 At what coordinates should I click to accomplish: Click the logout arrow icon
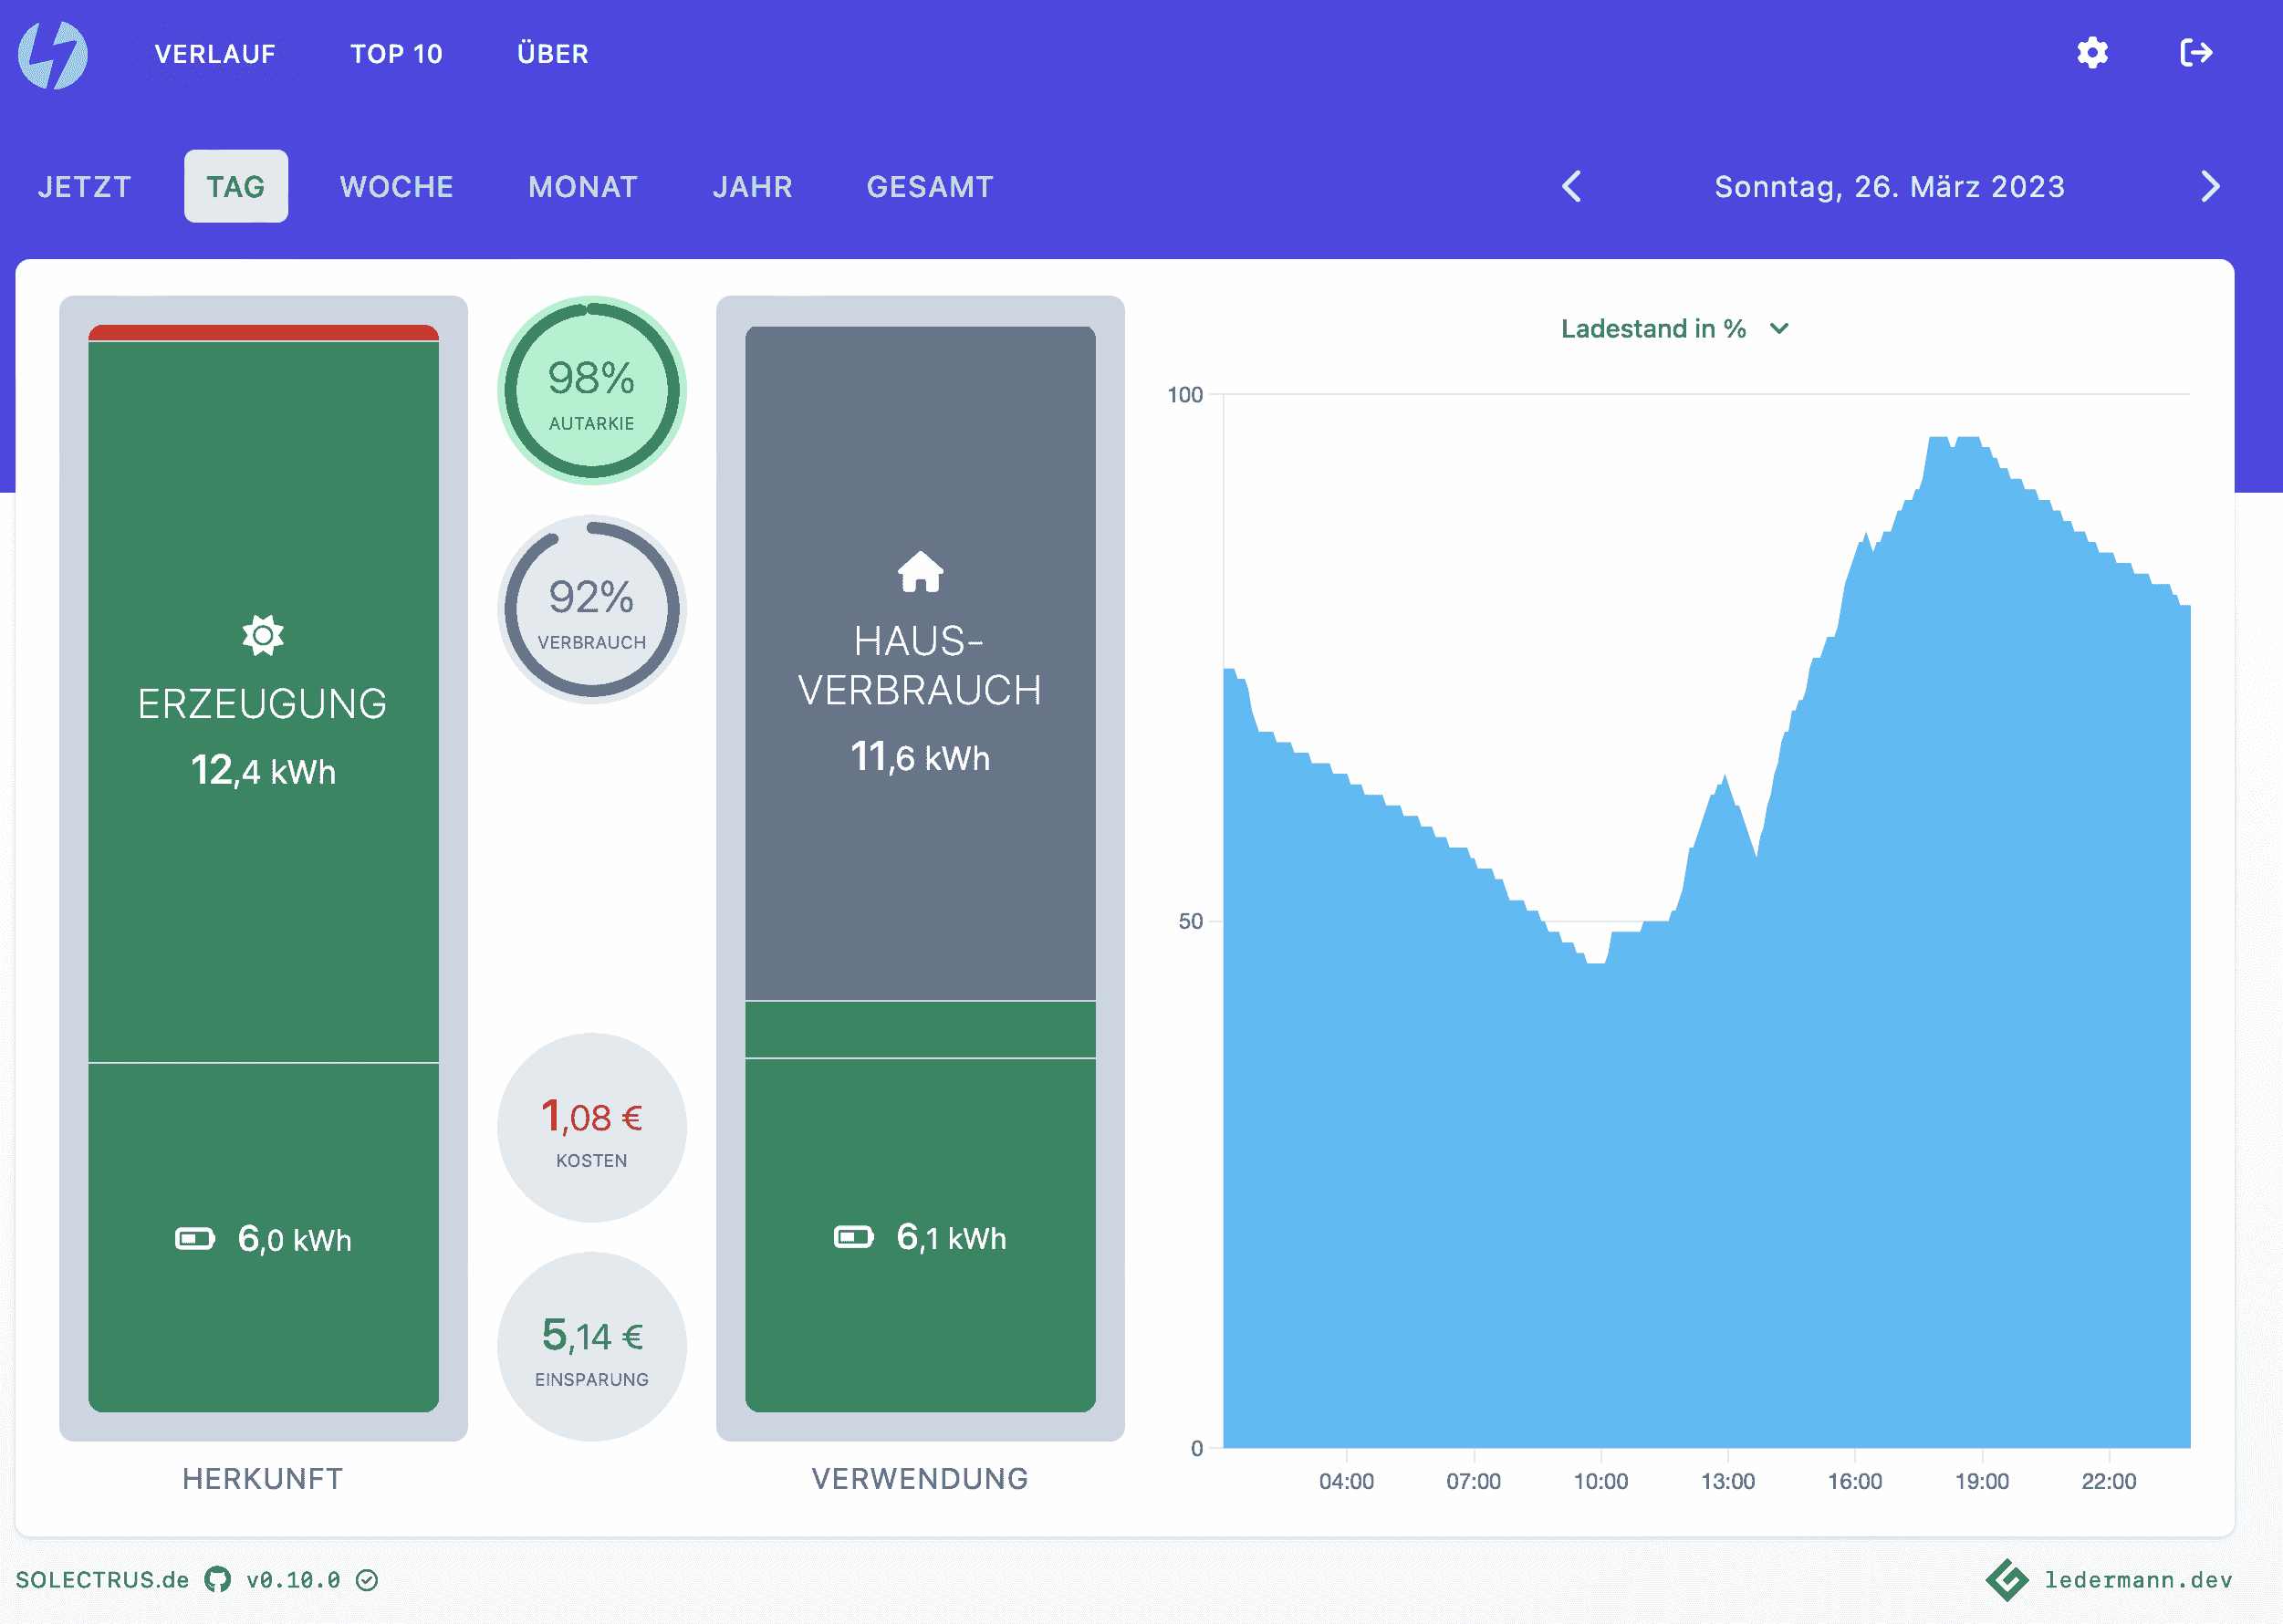point(2196,53)
